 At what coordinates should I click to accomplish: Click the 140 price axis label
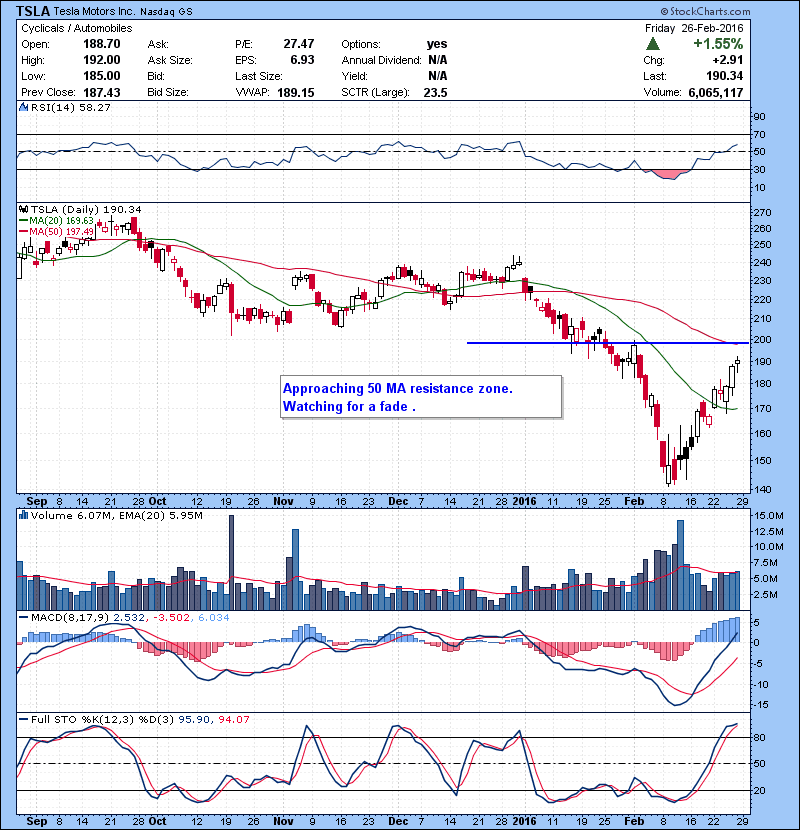(762, 490)
